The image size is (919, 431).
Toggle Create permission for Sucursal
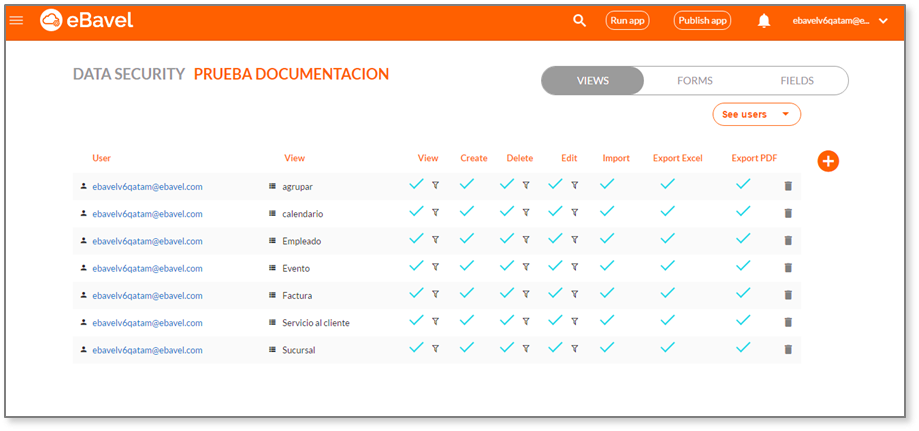pos(467,347)
